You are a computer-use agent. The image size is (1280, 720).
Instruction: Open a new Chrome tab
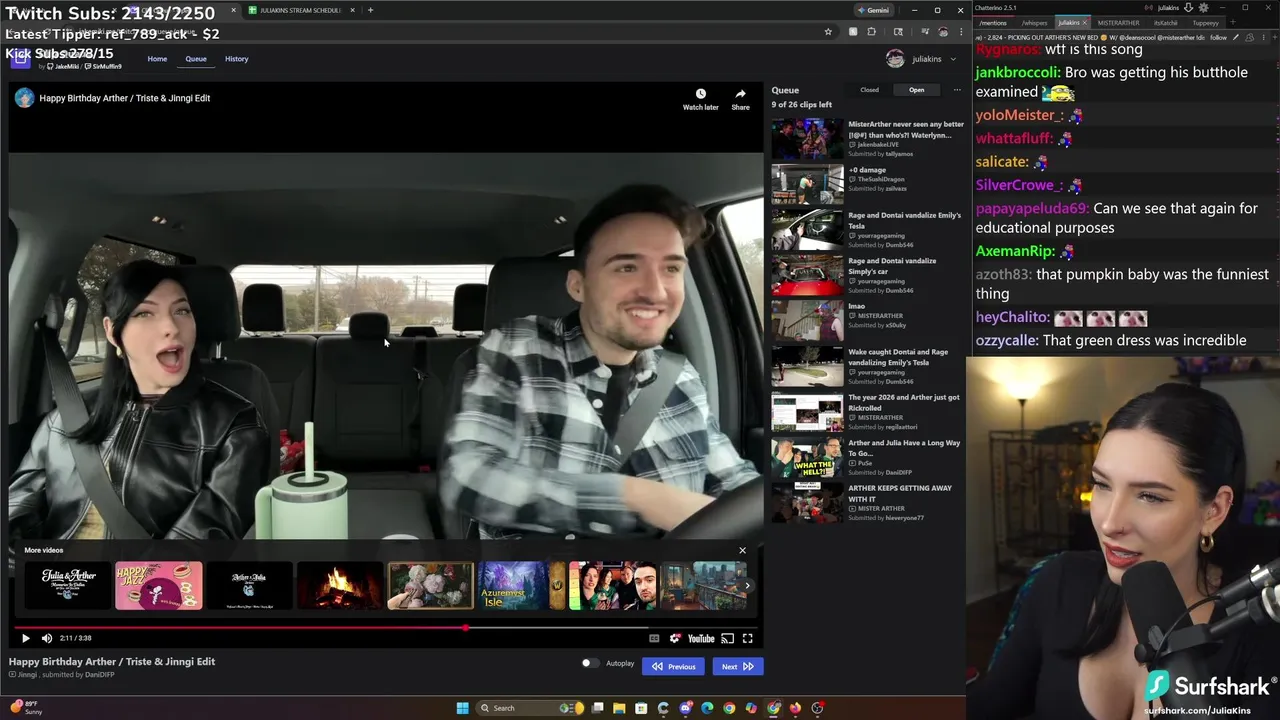click(x=370, y=10)
